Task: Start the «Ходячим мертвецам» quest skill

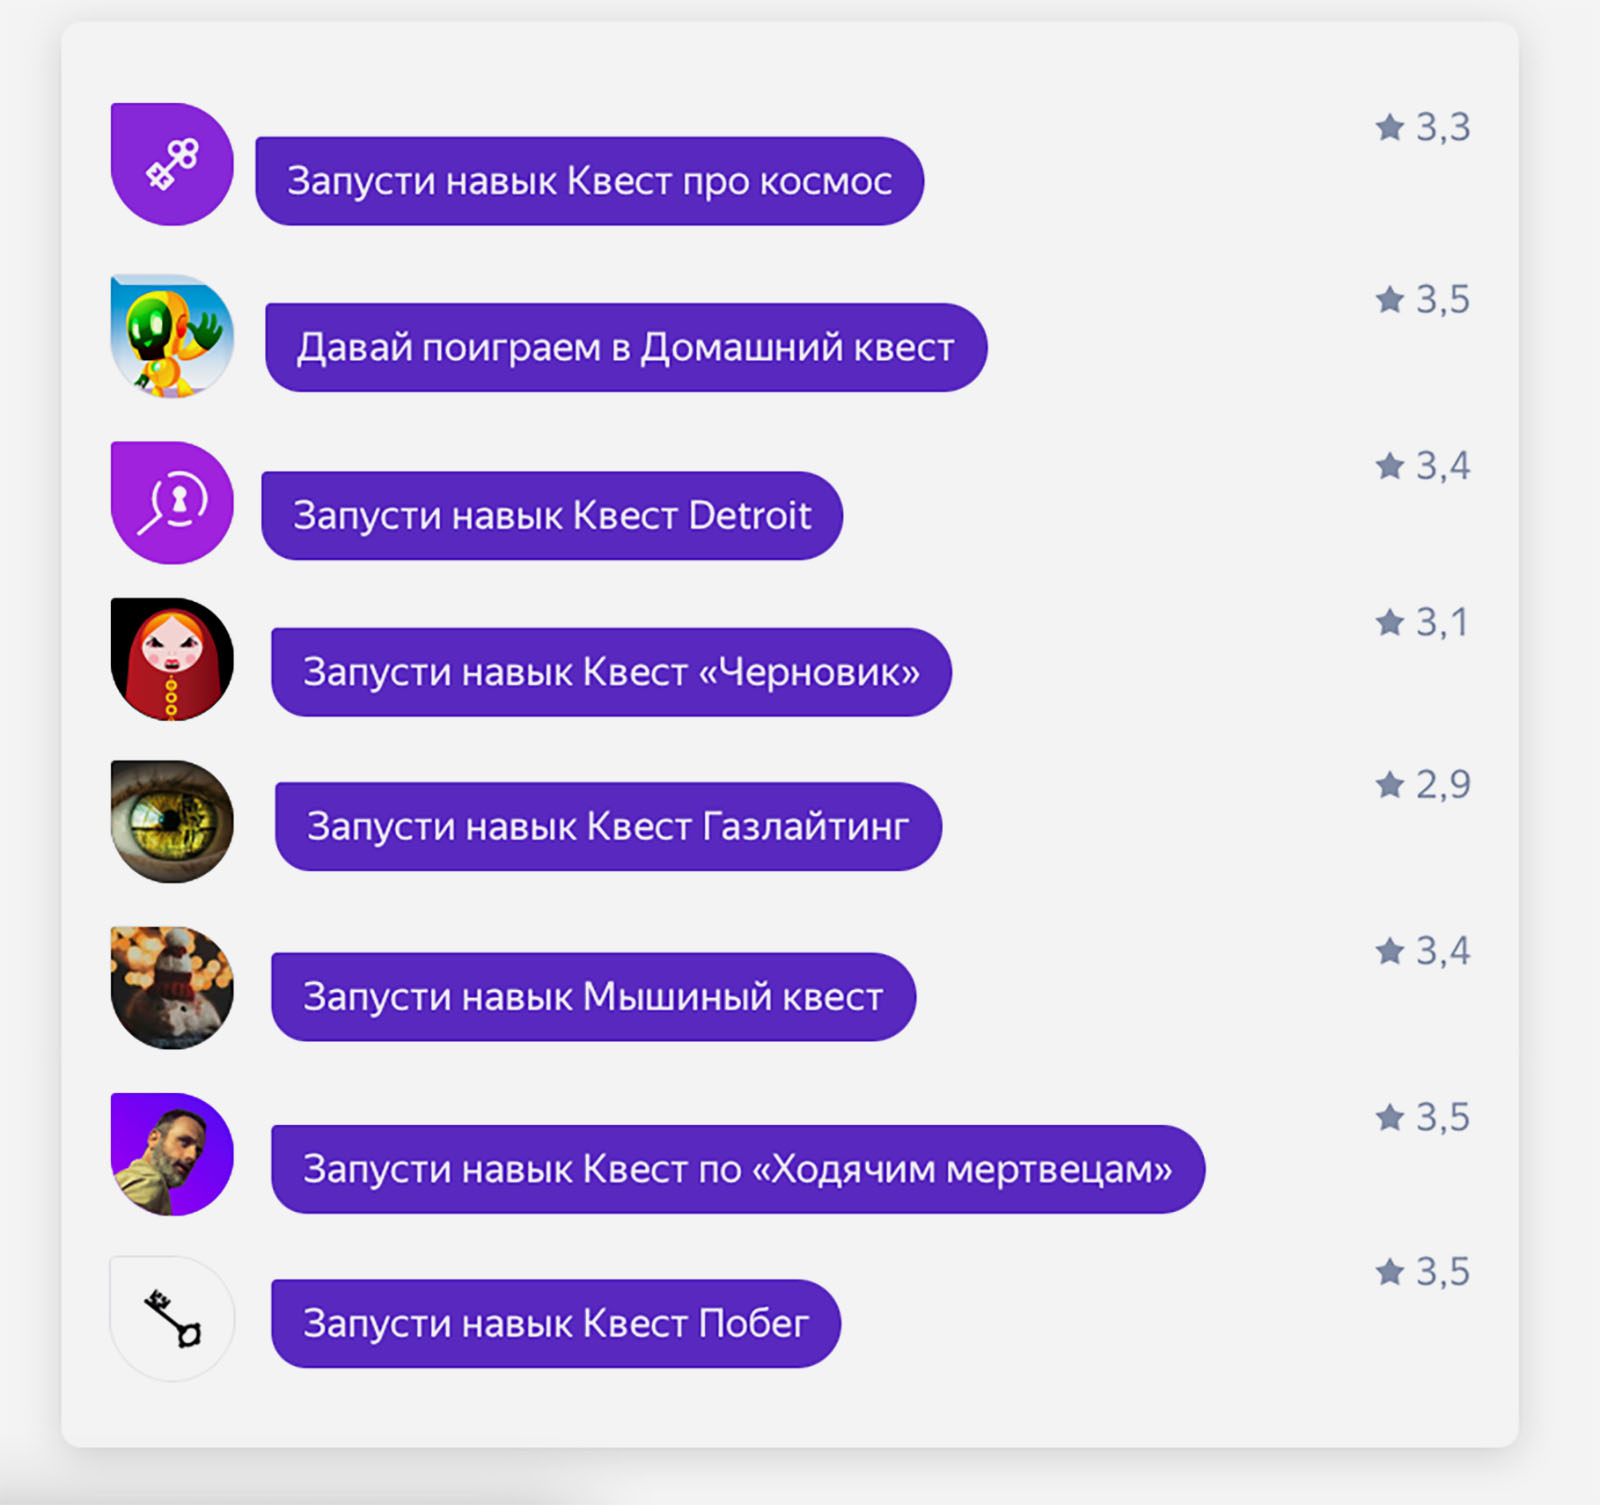Action: (x=738, y=1169)
